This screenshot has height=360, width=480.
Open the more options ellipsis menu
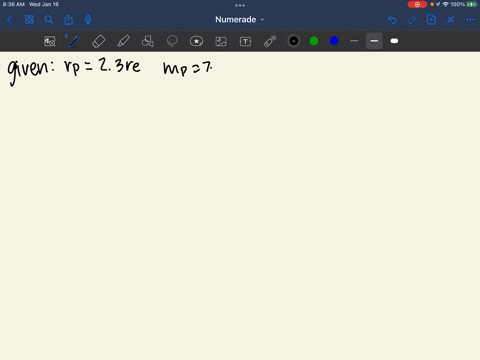coord(470,20)
